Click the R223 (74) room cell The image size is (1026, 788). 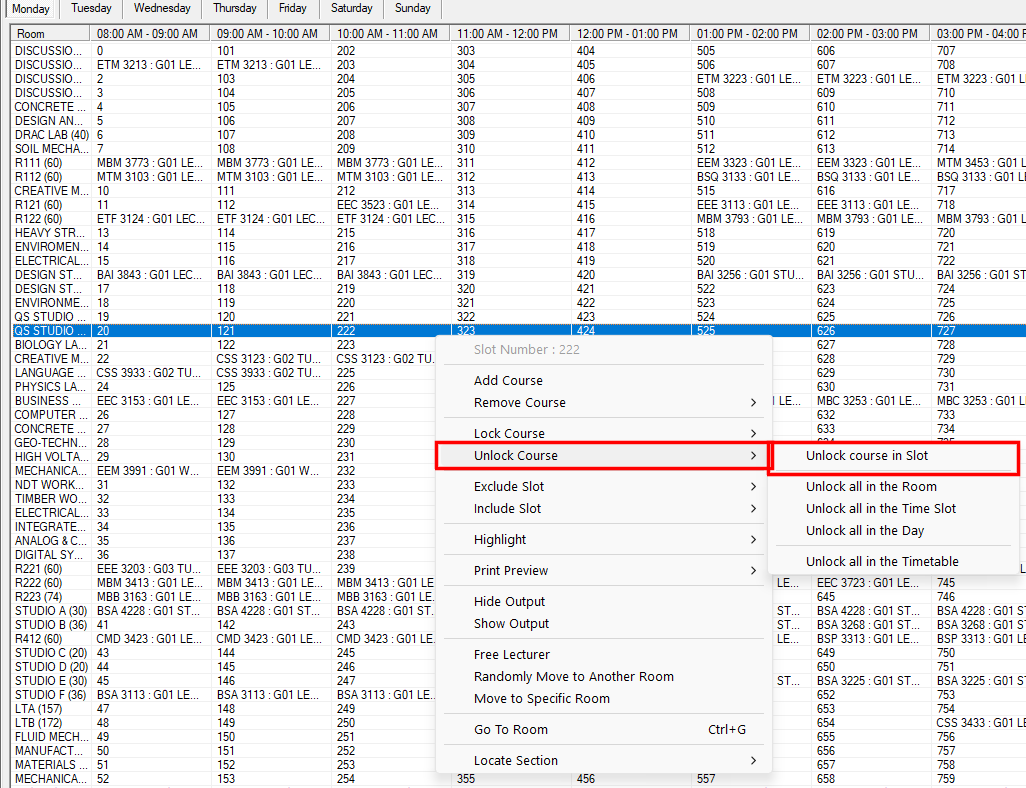tap(52, 597)
